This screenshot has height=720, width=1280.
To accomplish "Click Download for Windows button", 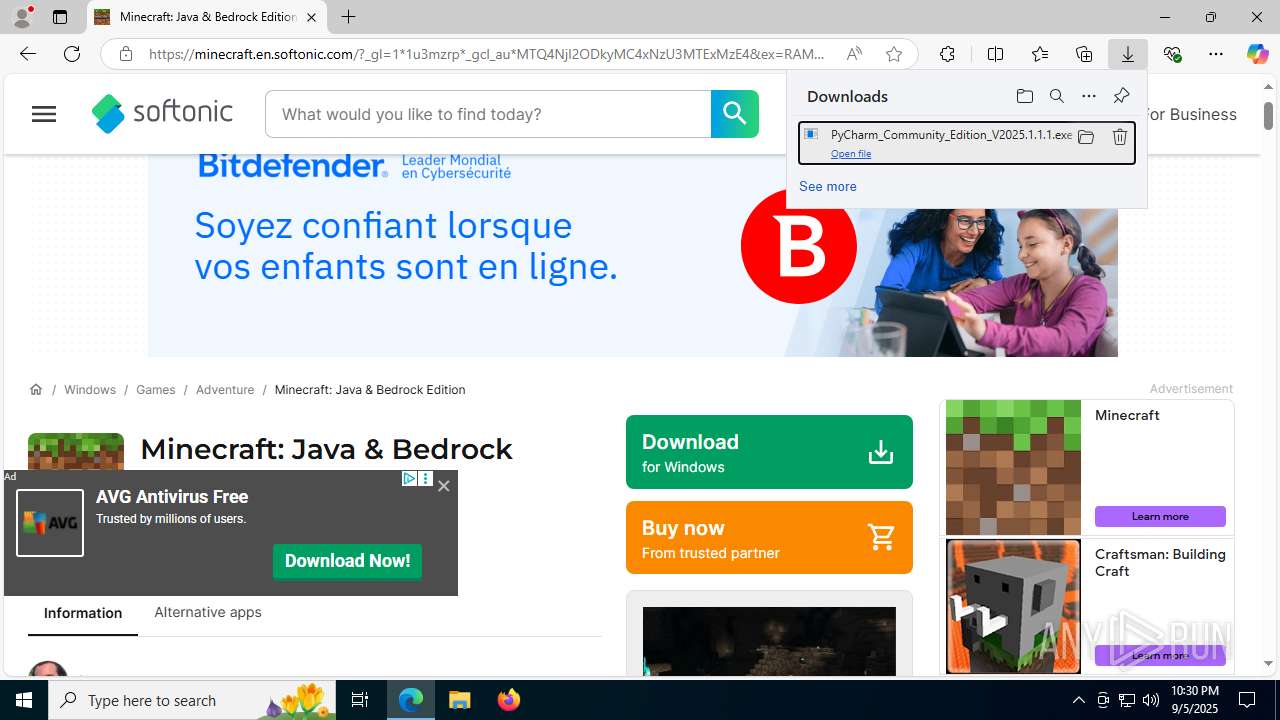I will [769, 452].
